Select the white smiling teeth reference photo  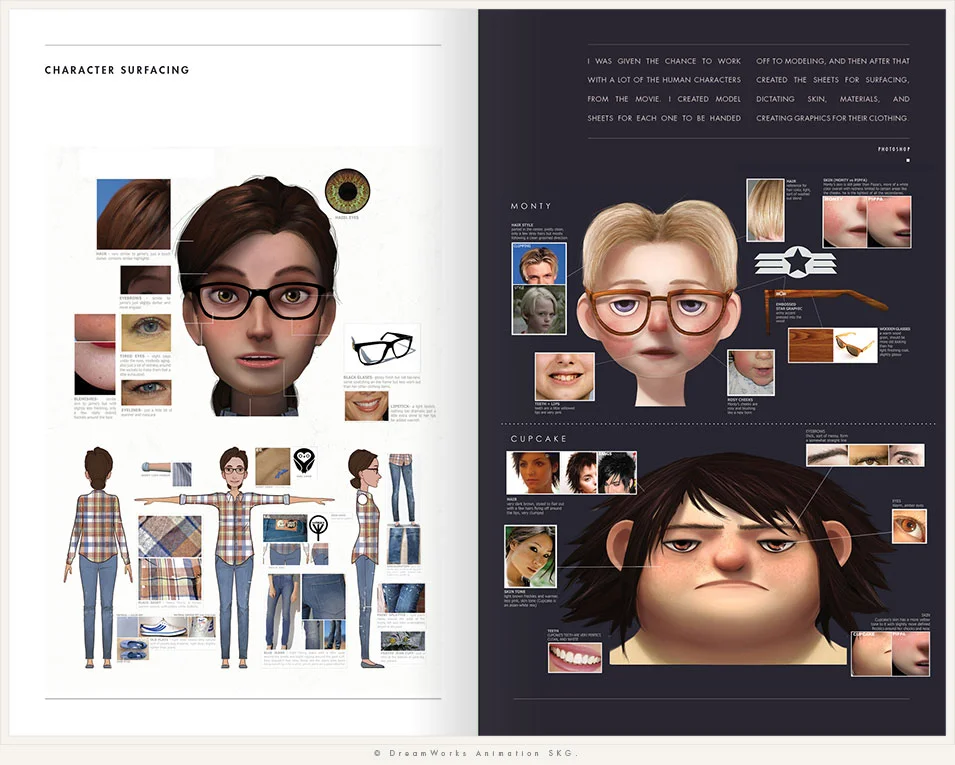click(575, 657)
